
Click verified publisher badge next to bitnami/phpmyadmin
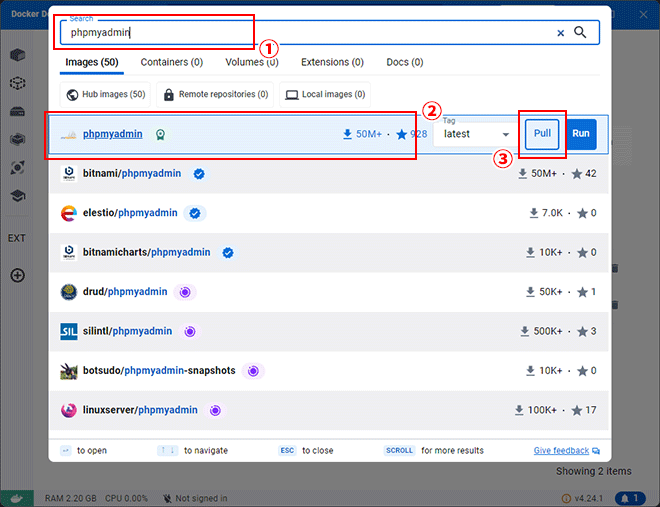pyautogui.click(x=199, y=174)
